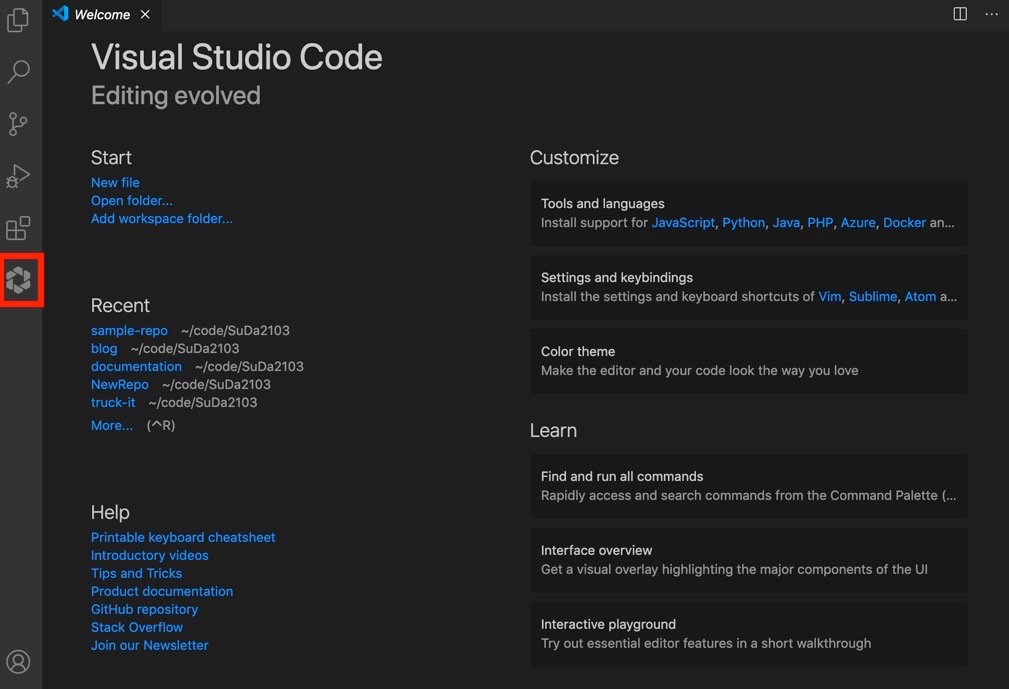Open the Source Control view
Viewport: 1009px width, 689px height.
(18, 124)
